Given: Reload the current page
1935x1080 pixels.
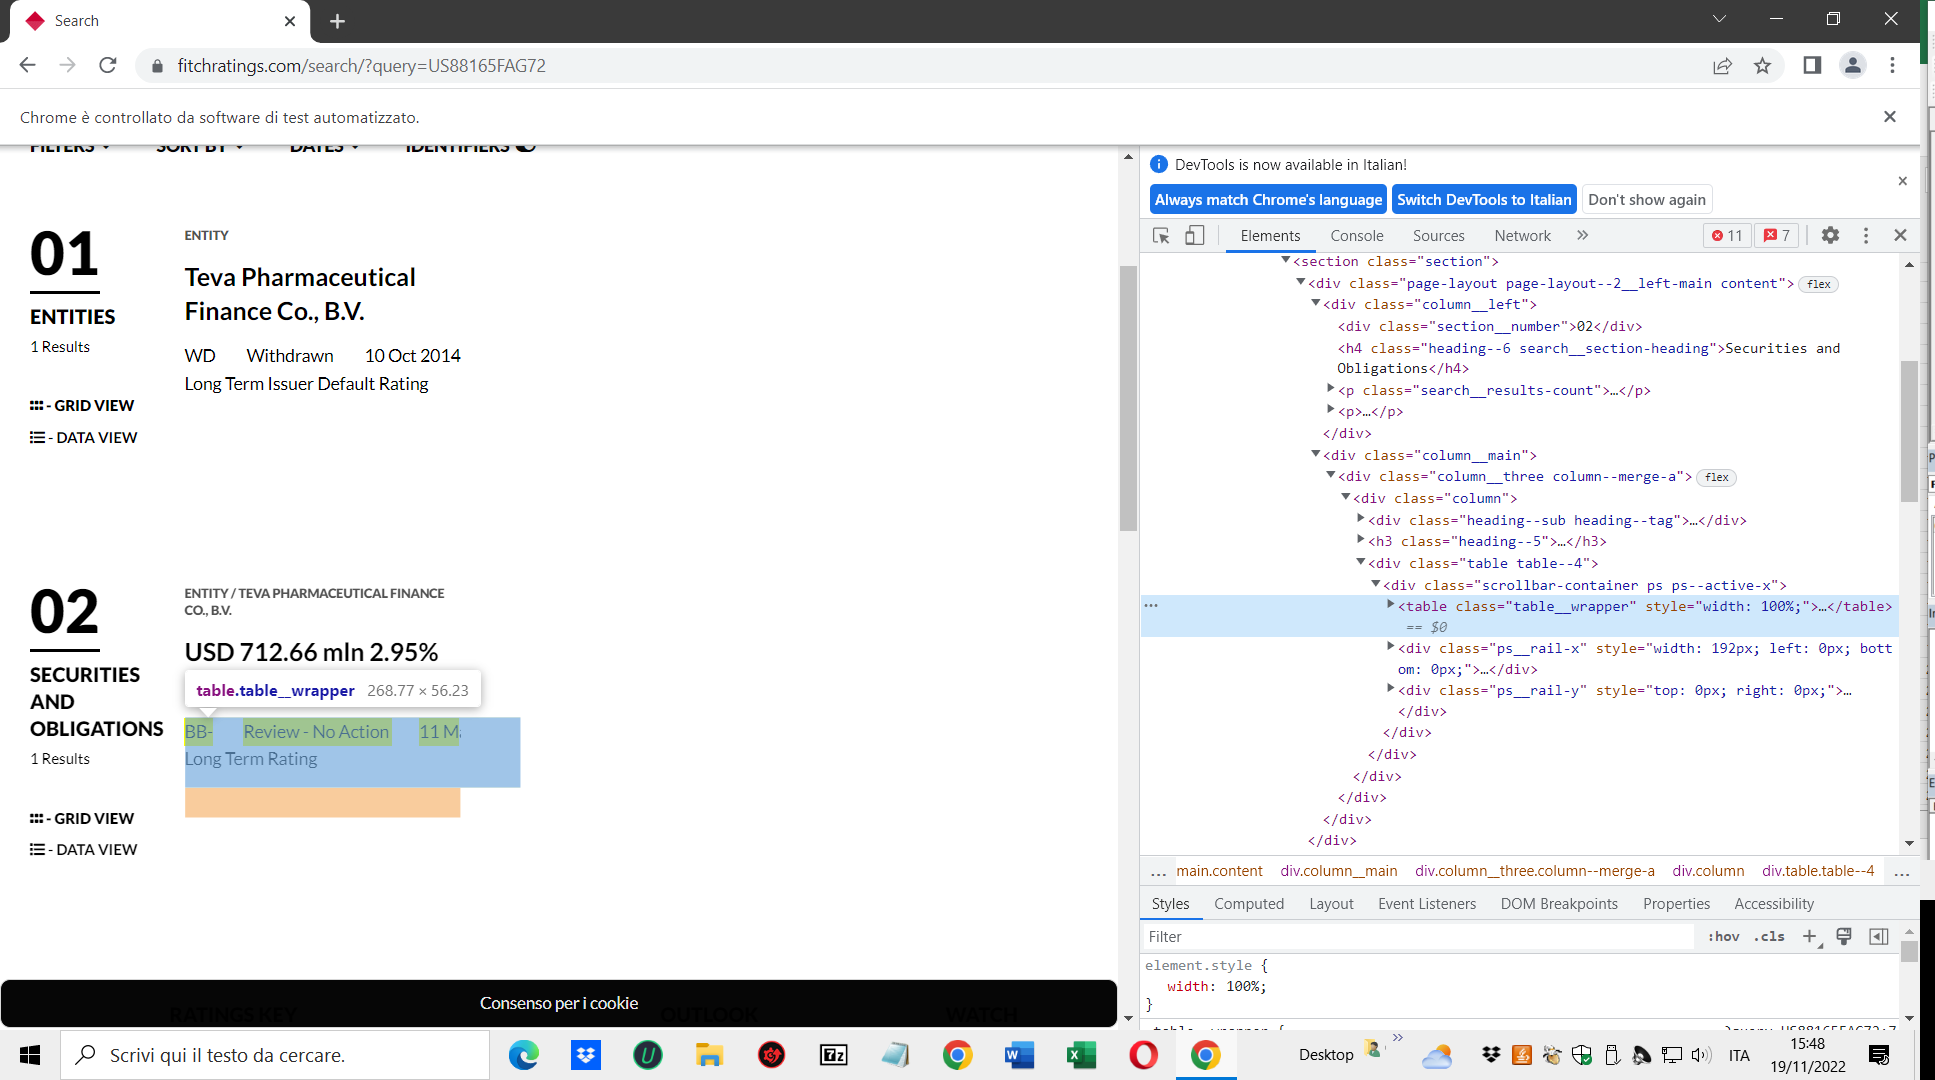Looking at the screenshot, I should [108, 65].
